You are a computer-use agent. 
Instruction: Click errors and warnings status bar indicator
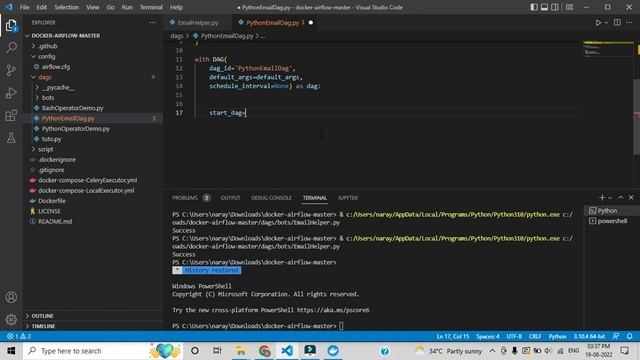19,336
